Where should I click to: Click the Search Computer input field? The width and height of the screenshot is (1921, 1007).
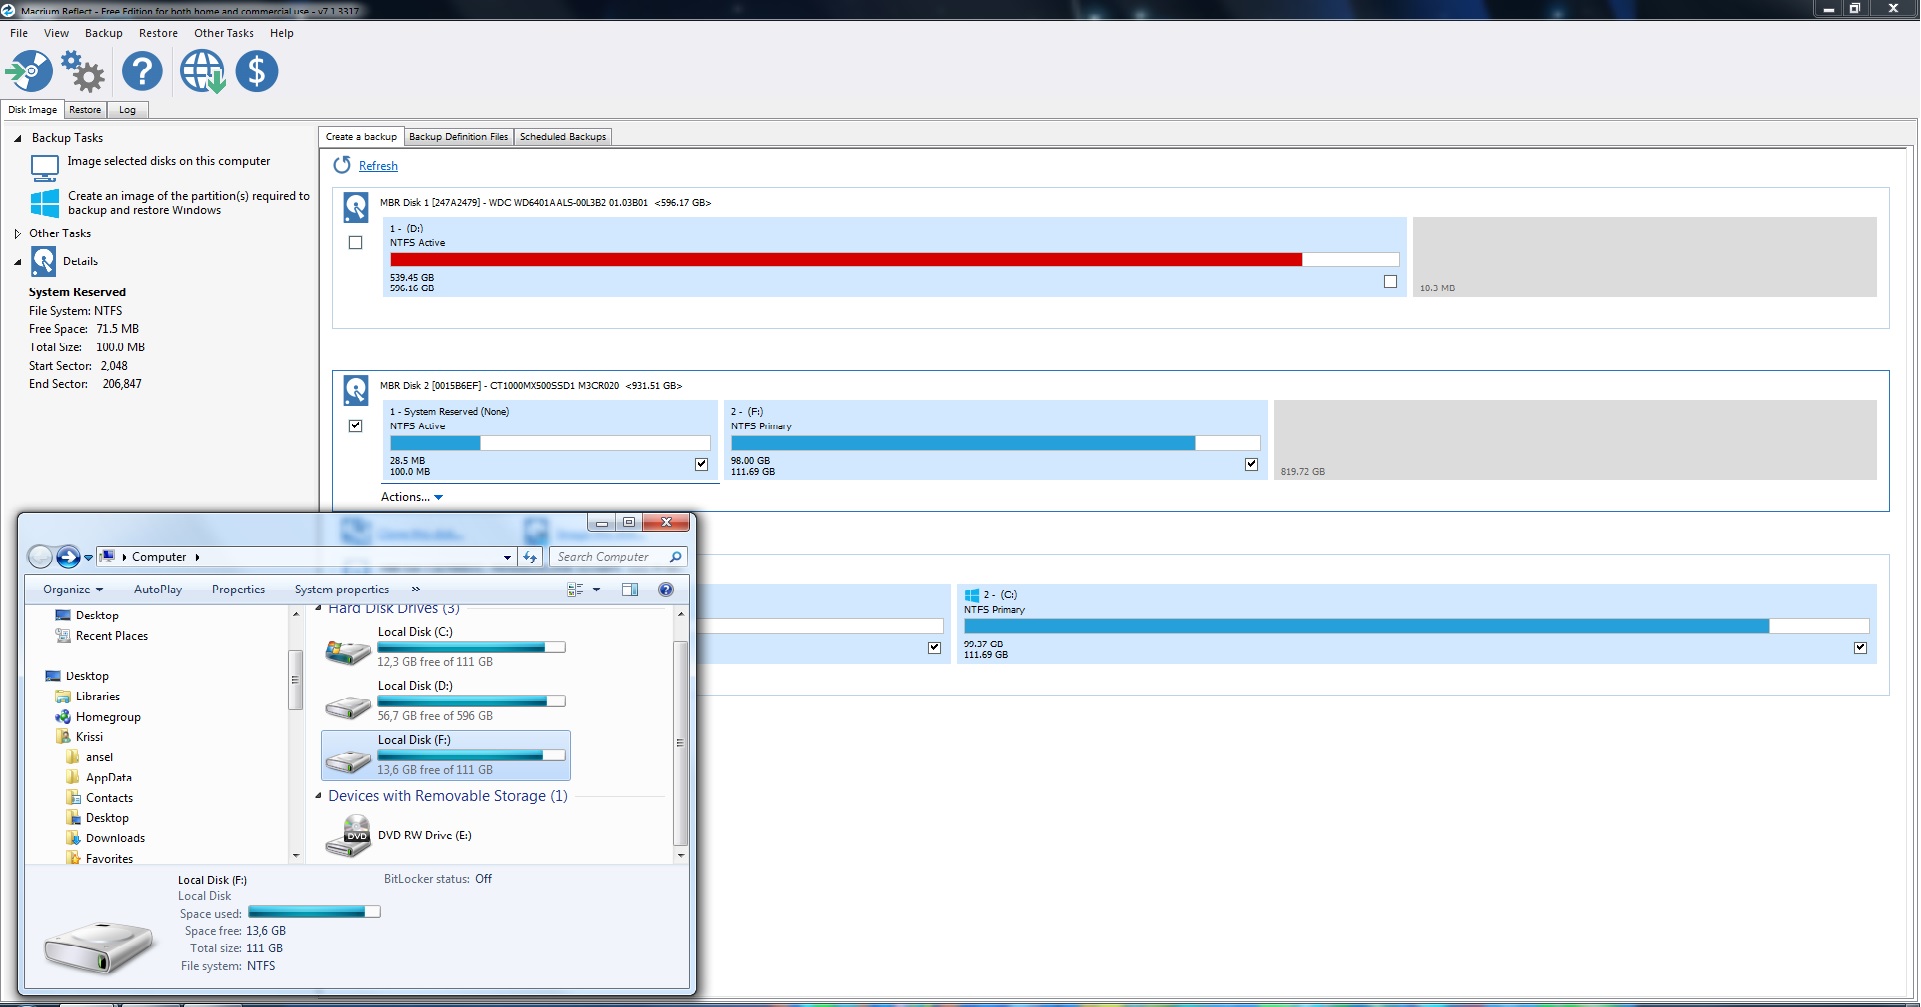pyautogui.click(x=610, y=557)
